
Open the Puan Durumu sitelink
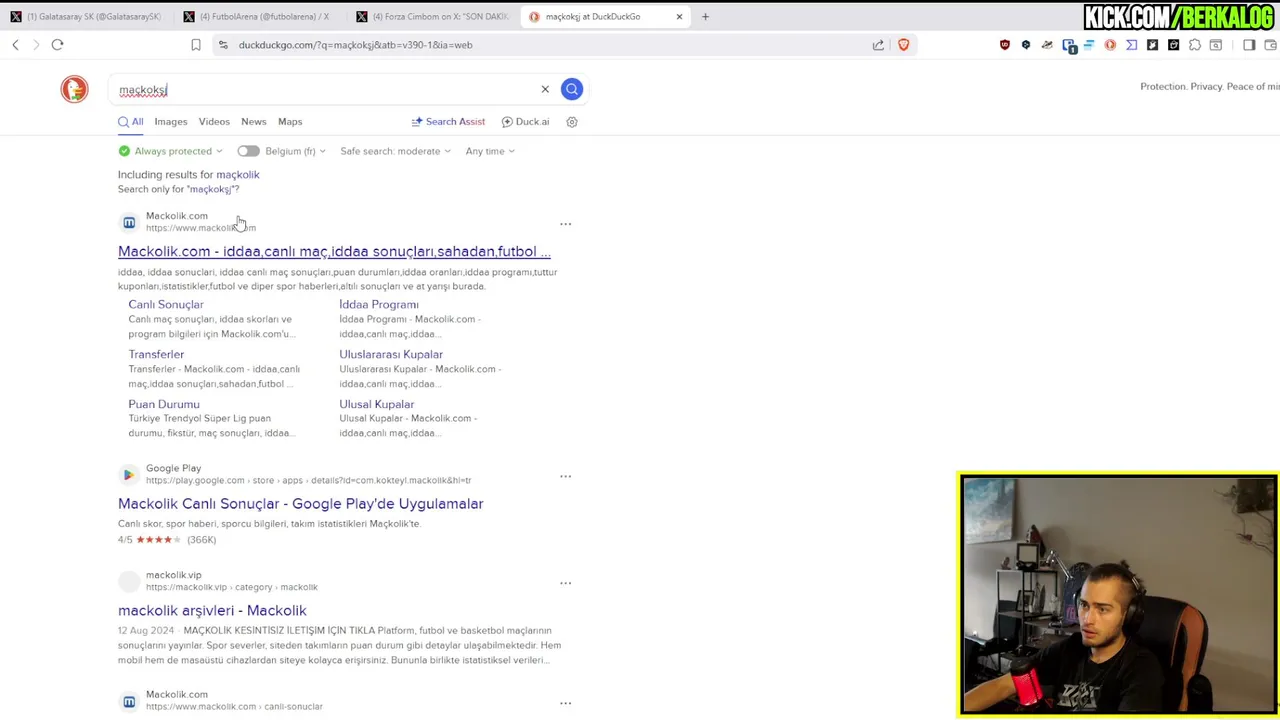click(164, 404)
